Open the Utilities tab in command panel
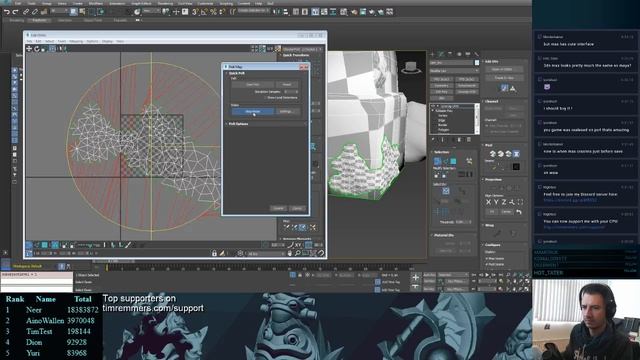Image resolution: width=640 pixels, height=360 pixels. coord(476,54)
